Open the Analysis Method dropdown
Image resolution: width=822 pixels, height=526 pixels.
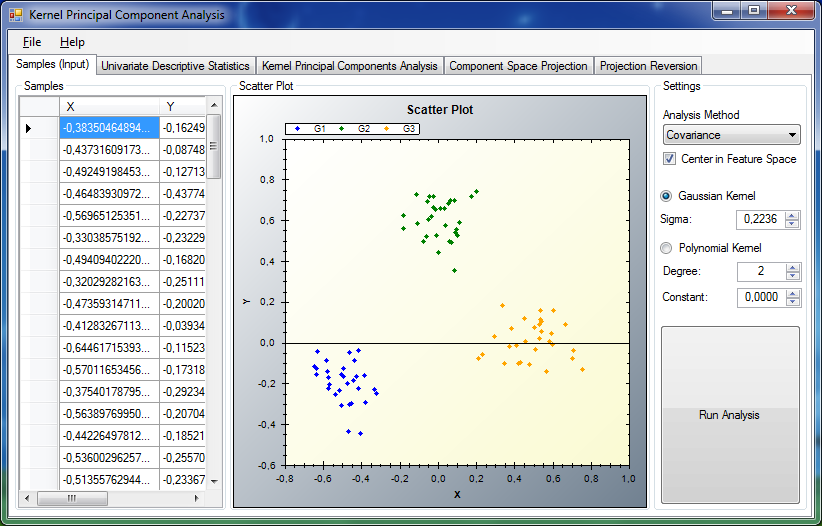coord(732,135)
